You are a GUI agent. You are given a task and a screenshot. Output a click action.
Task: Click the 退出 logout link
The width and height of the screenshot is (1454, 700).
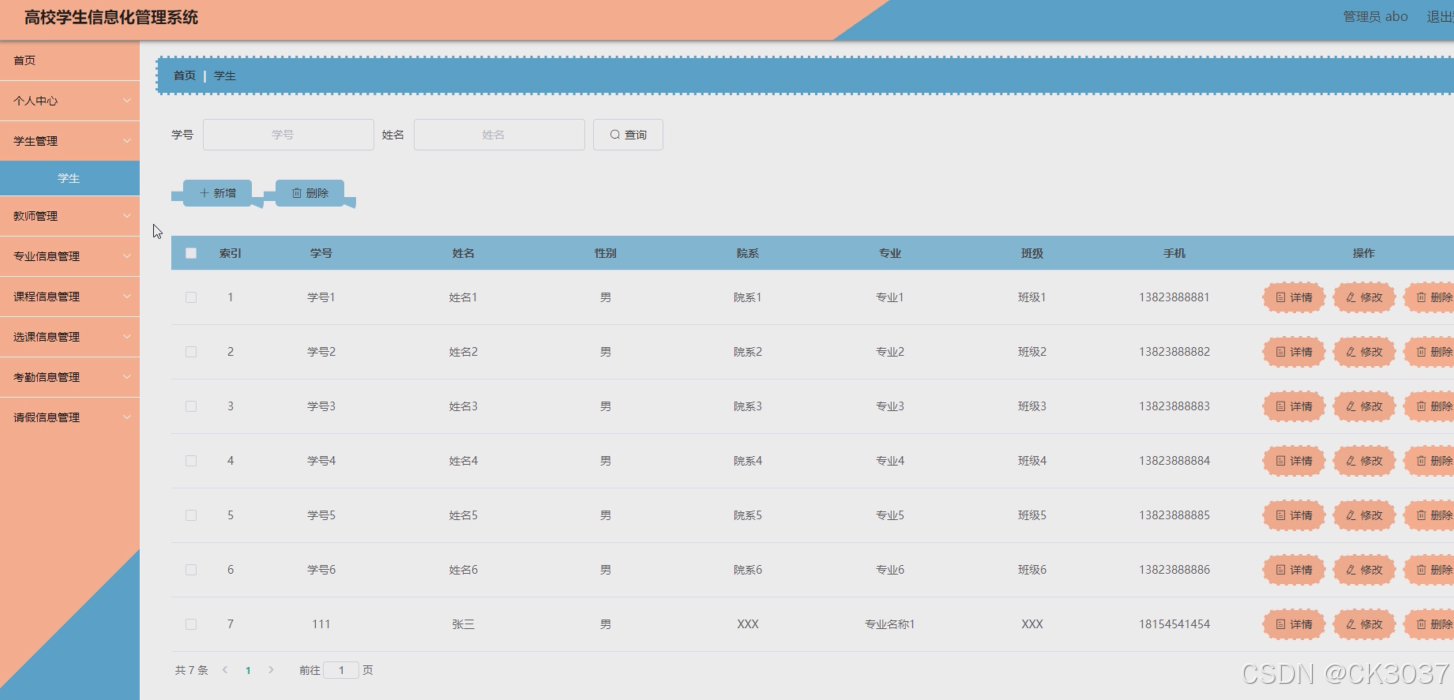tap(1438, 16)
